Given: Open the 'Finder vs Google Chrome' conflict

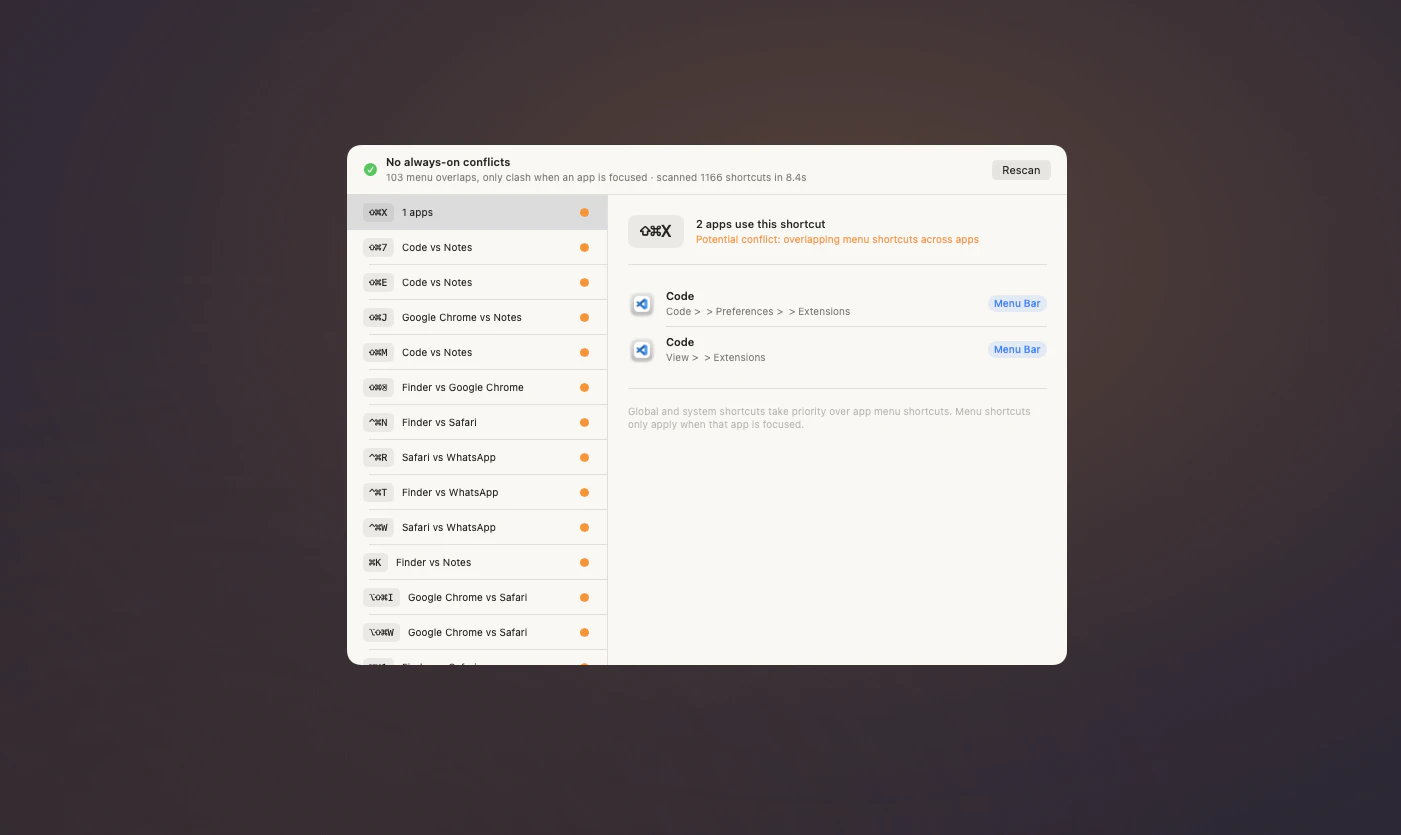Looking at the screenshot, I should [477, 387].
